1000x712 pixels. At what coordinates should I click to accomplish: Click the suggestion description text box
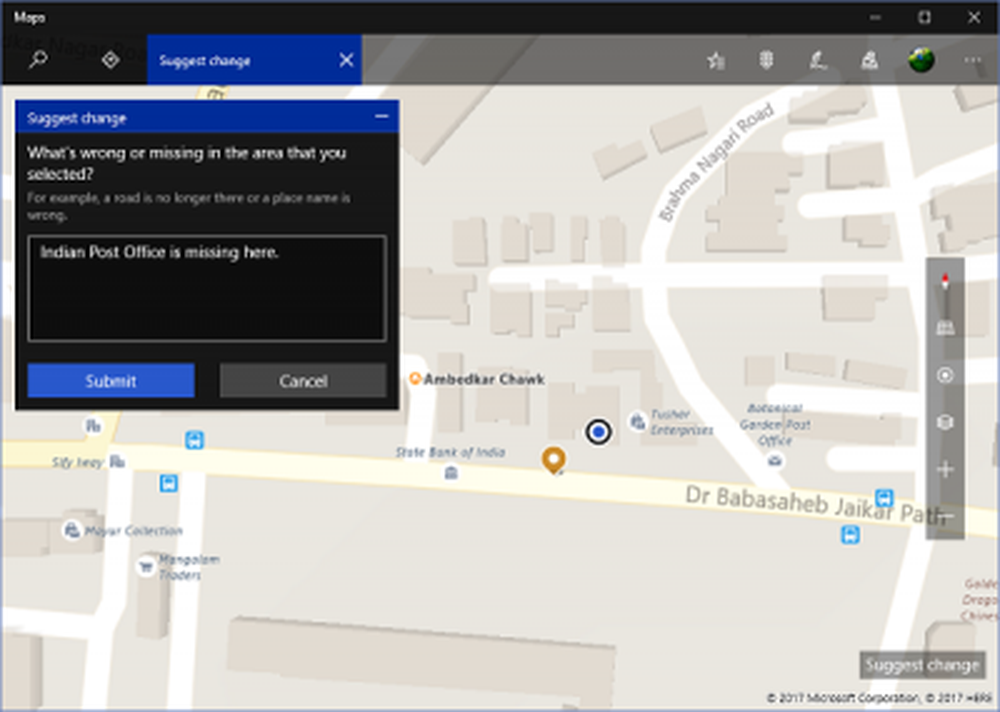pos(207,289)
